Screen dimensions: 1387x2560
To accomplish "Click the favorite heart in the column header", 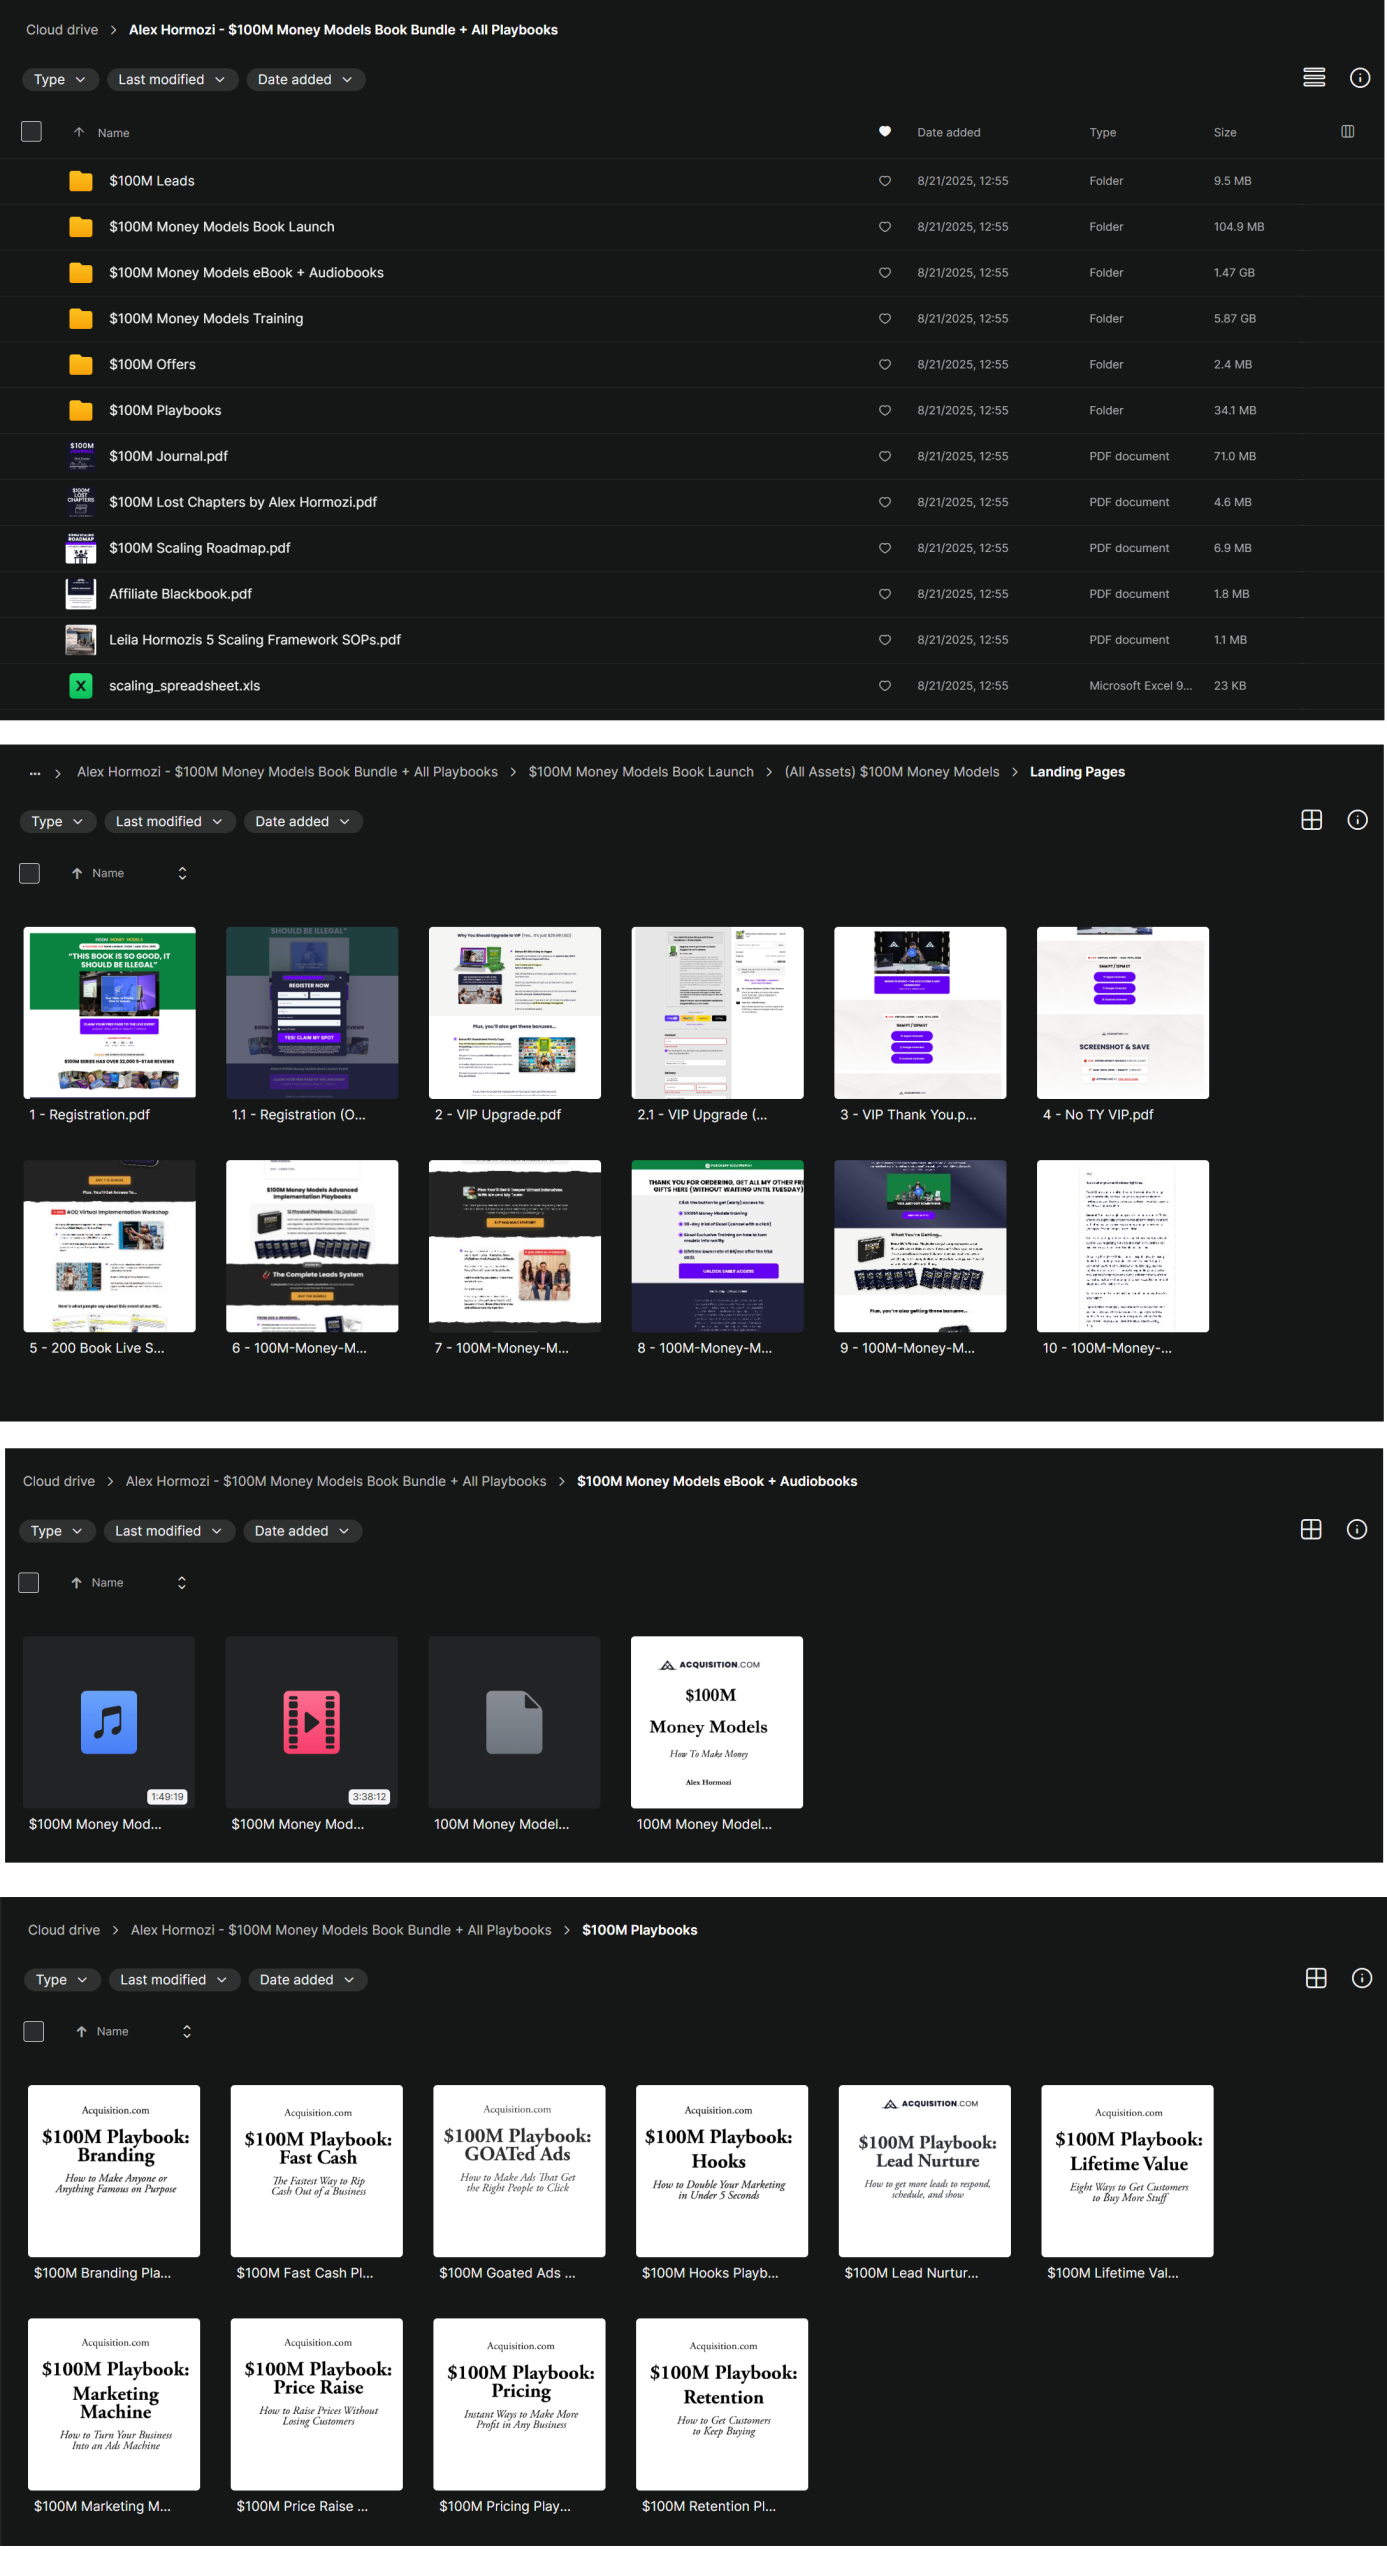I will pos(884,132).
